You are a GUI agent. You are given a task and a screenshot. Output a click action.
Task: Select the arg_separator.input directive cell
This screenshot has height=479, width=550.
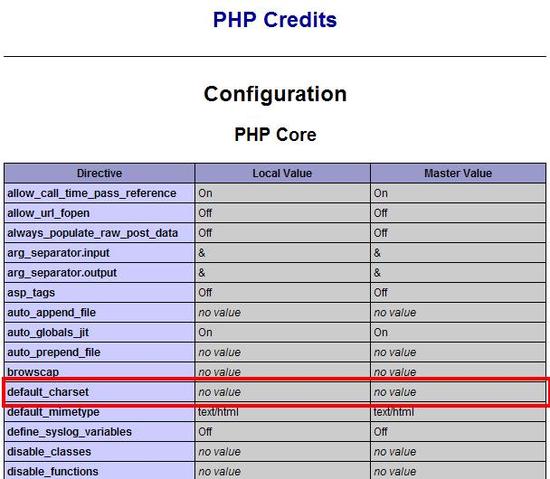99,253
